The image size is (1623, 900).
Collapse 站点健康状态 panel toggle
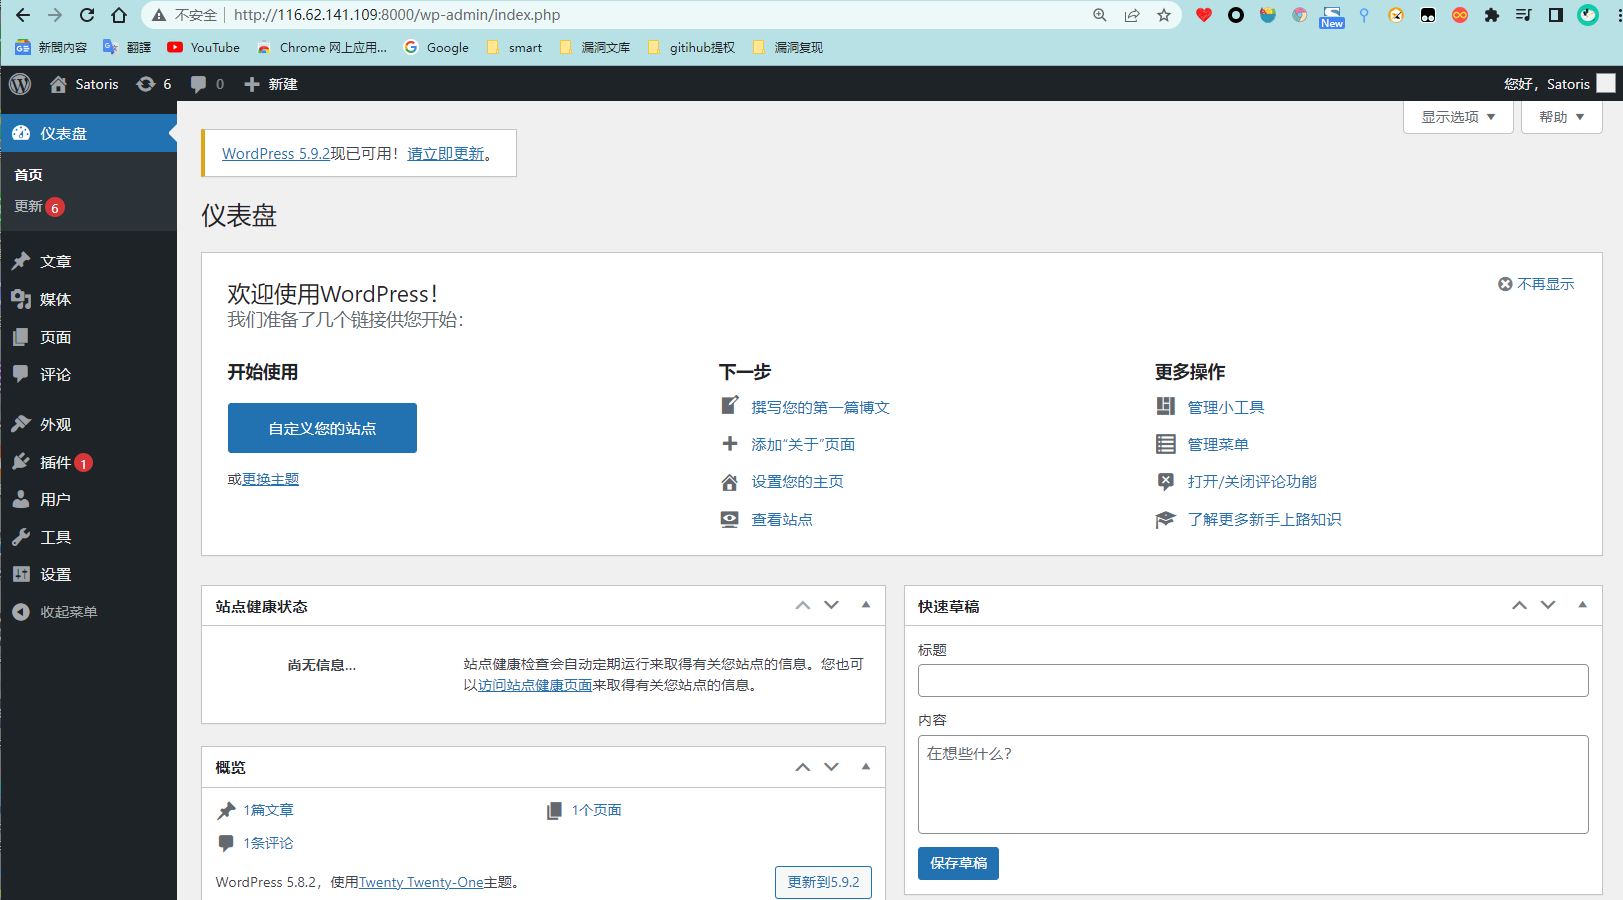pyautogui.click(x=866, y=605)
